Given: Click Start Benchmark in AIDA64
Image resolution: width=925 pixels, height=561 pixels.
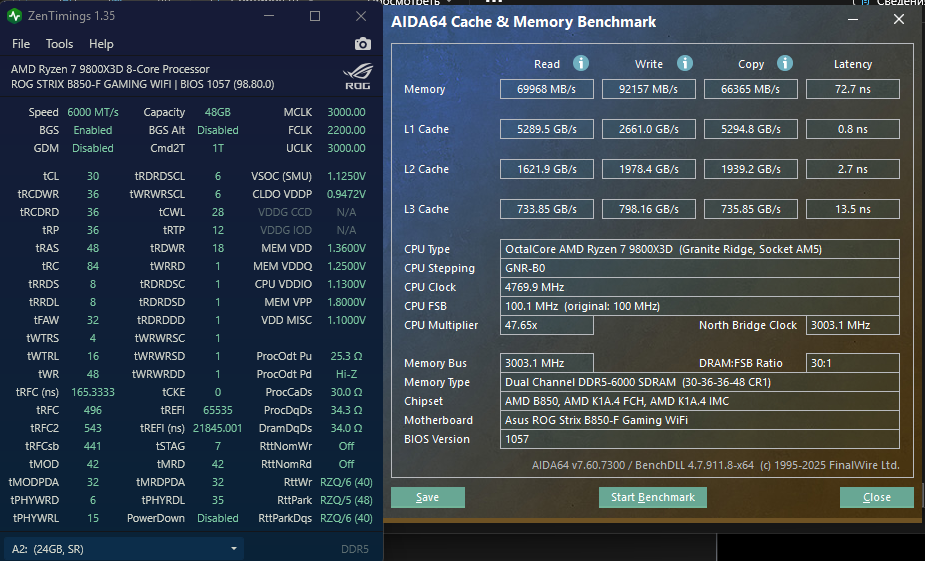Looking at the screenshot, I should tap(652, 497).
